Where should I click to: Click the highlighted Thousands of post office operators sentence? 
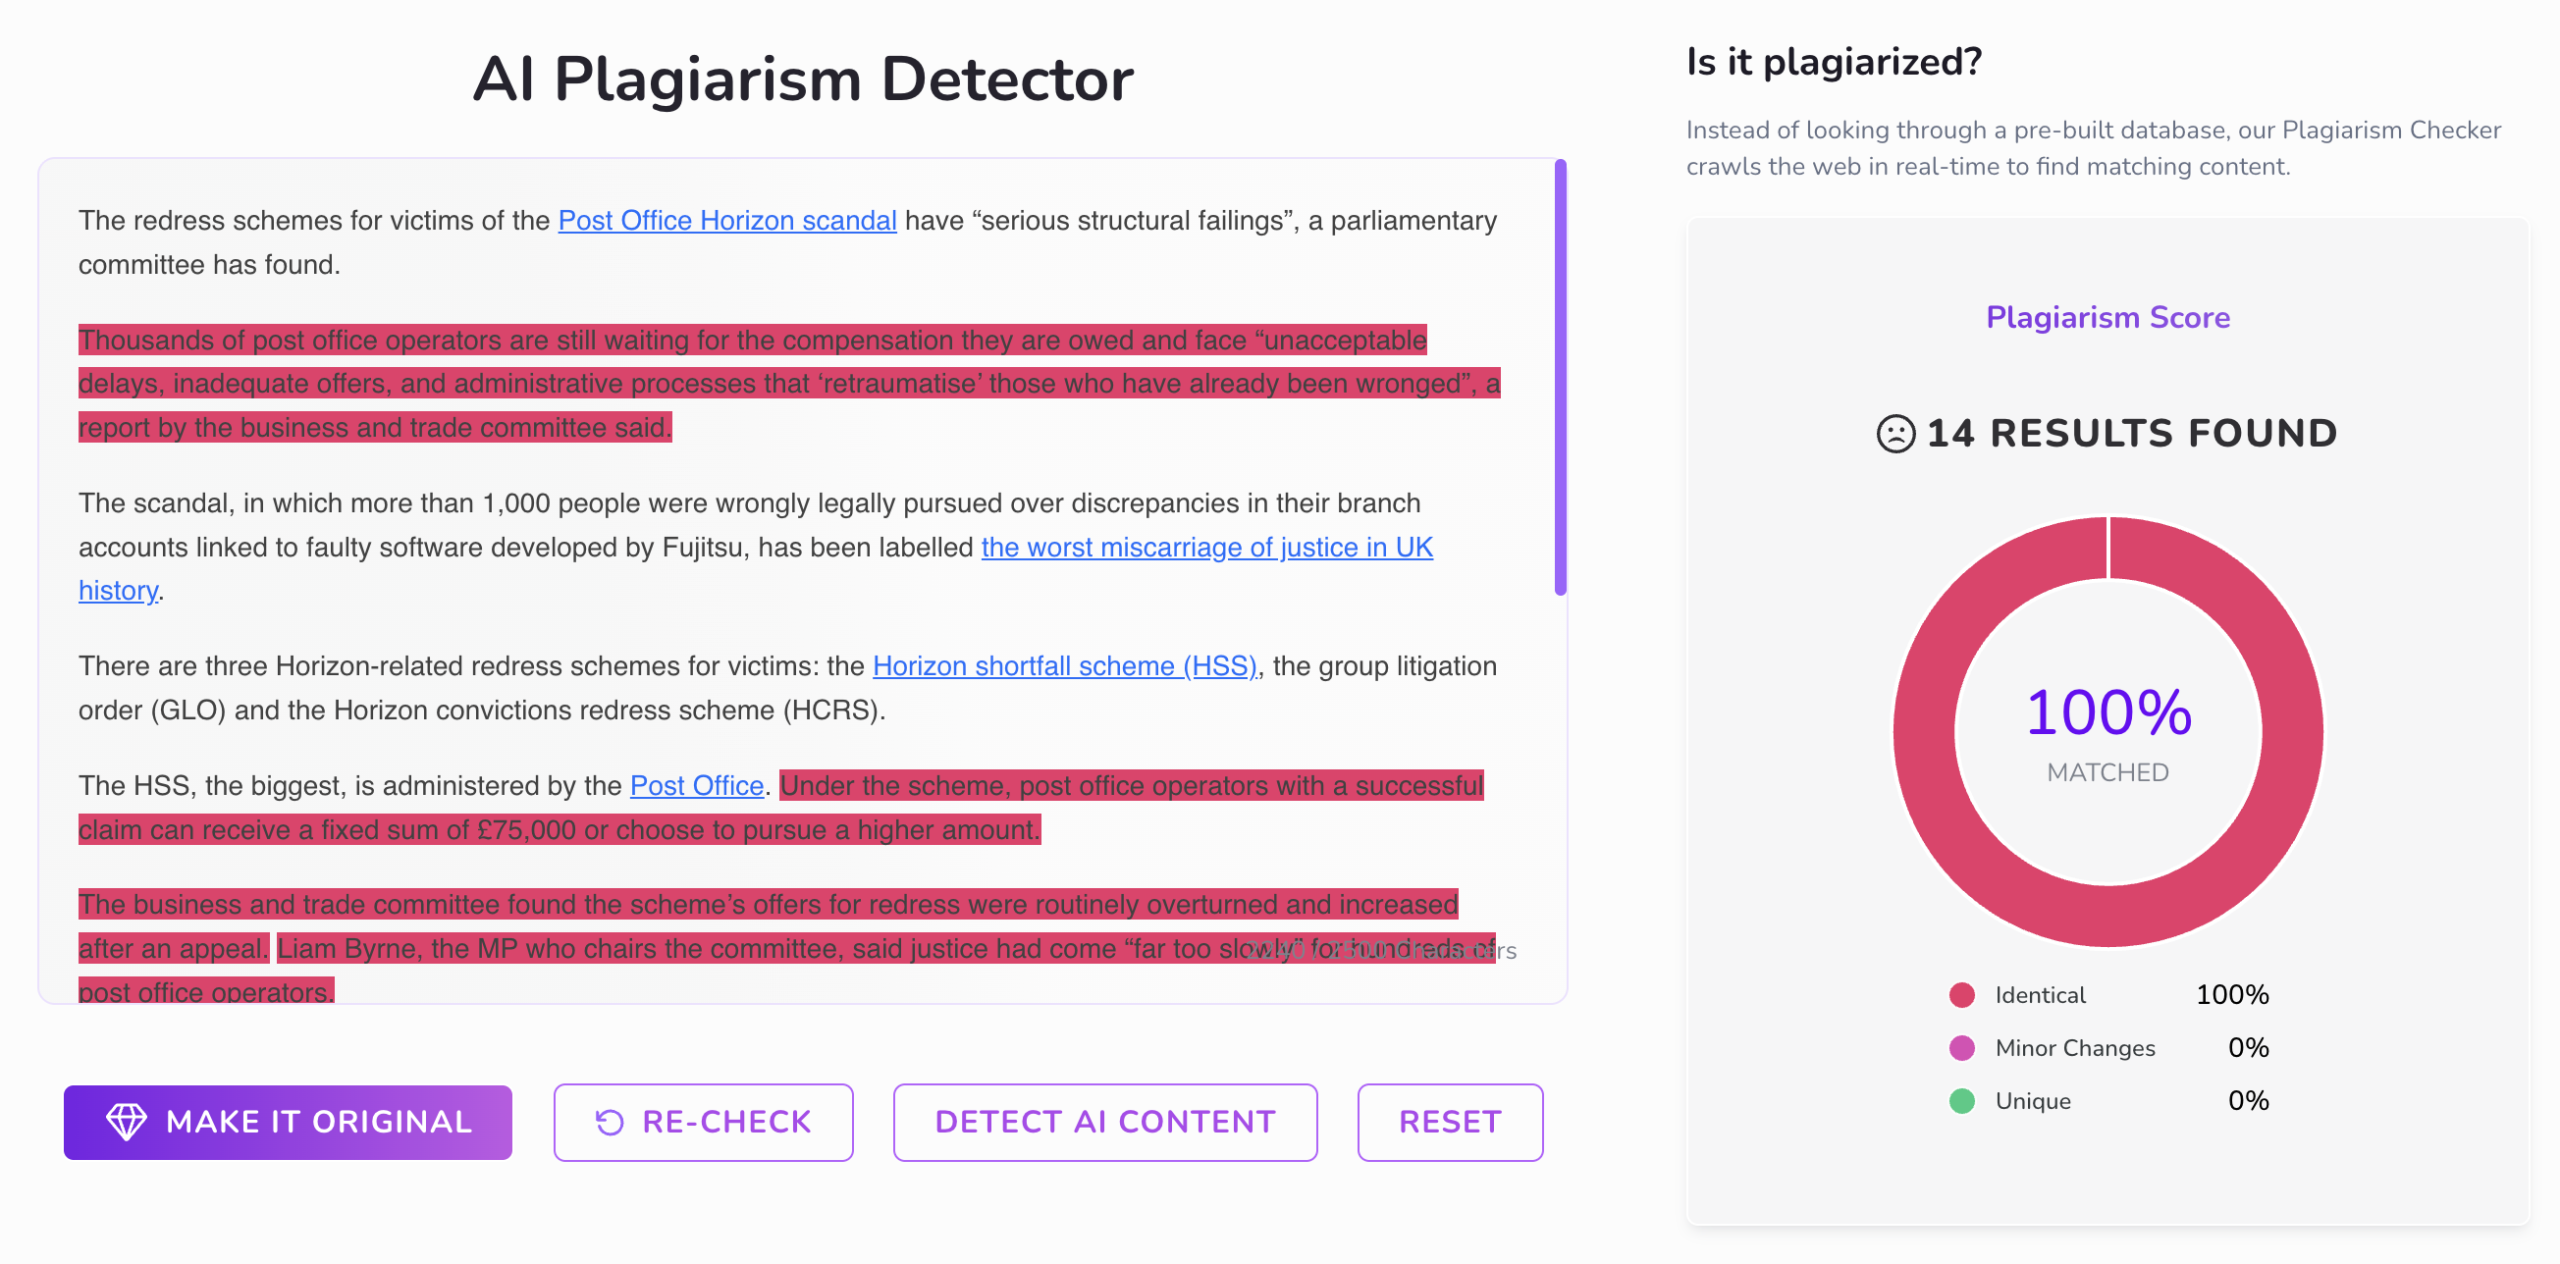[789, 384]
